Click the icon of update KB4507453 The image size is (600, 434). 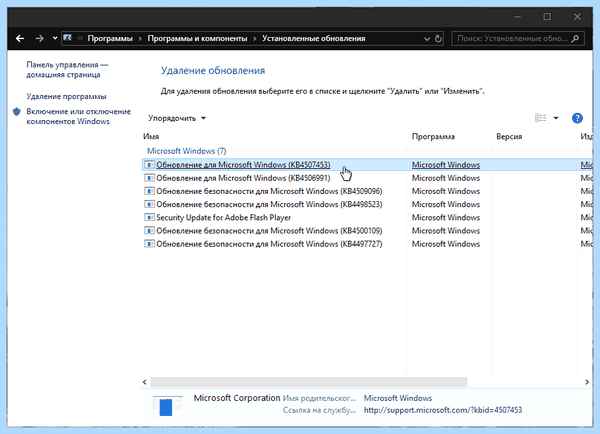coord(149,165)
